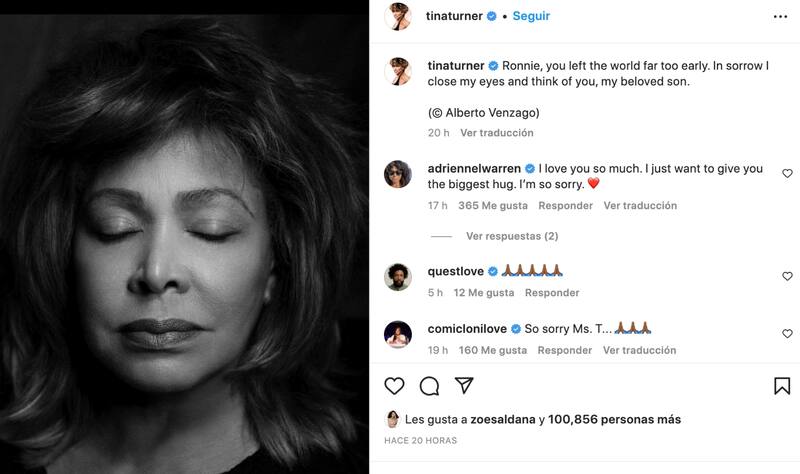Viewport: 800px width, 474px height.
Task: Like adriennelwarren's comment with the heart
Action: [787, 174]
